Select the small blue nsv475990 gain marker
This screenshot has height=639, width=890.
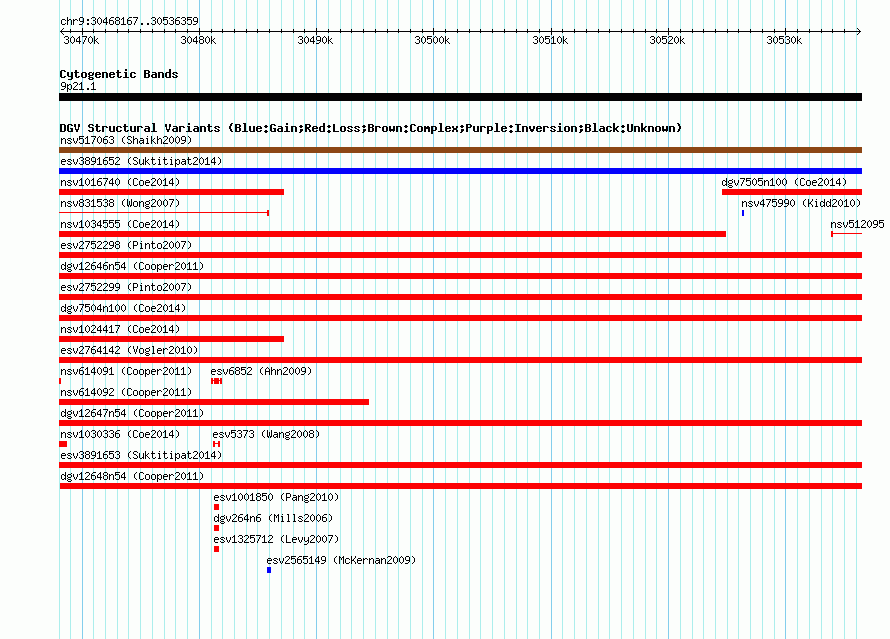point(743,213)
